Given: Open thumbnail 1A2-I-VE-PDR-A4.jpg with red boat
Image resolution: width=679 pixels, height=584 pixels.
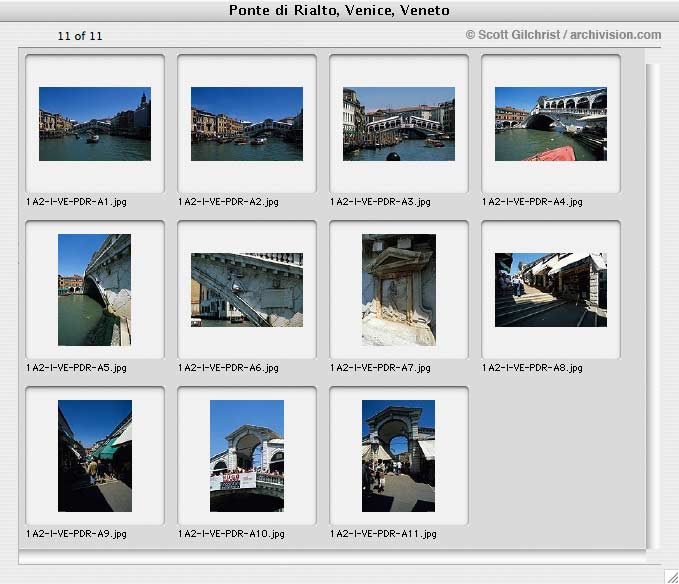Looking at the screenshot, I should [x=551, y=124].
